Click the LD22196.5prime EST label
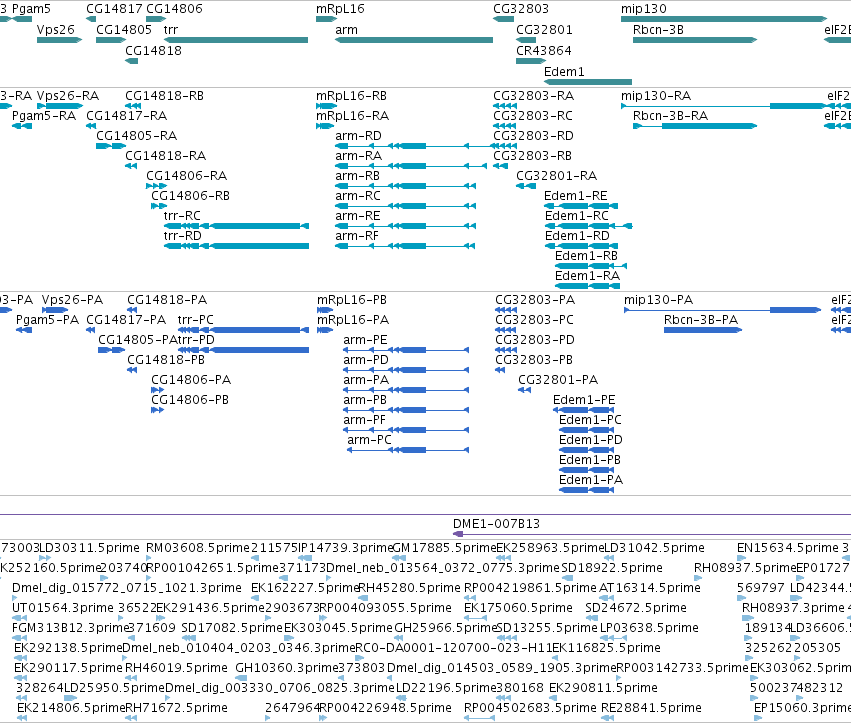Screen dimensions: 851x723 pos(447,688)
